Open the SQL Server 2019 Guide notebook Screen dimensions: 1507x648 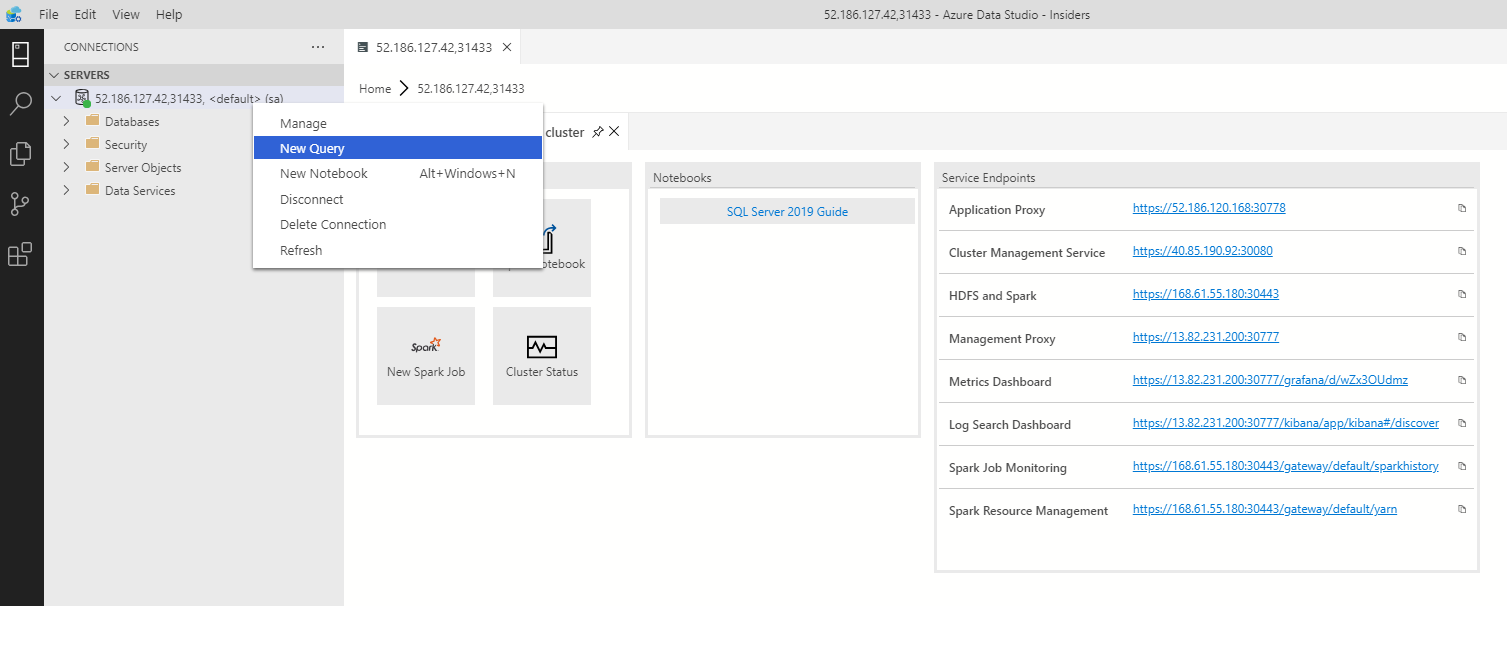(x=786, y=211)
